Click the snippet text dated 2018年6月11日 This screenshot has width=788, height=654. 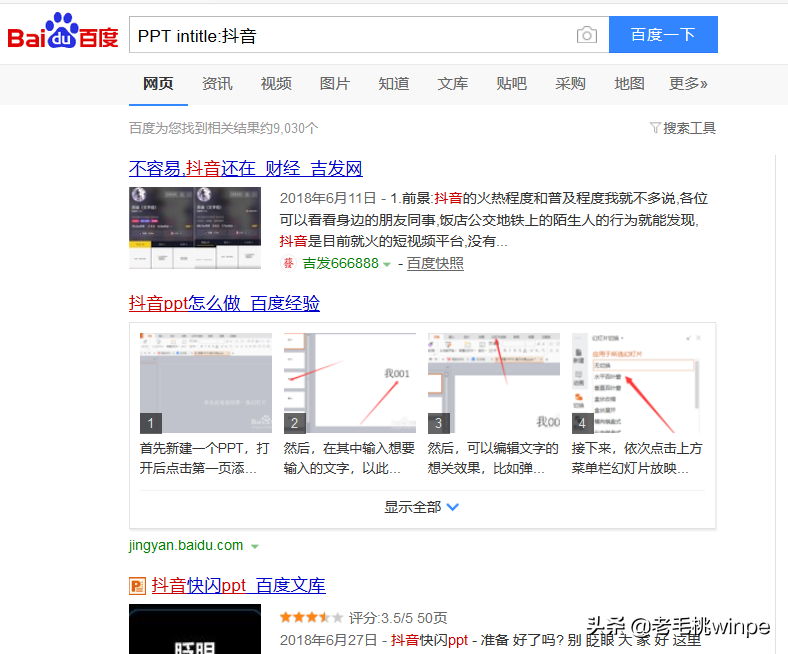point(494,220)
